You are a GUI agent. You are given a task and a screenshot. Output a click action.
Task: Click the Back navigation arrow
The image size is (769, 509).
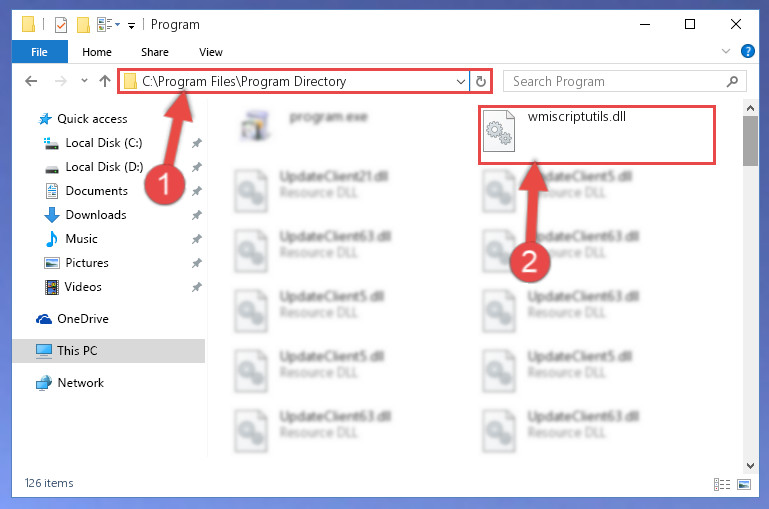coord(31,81)
